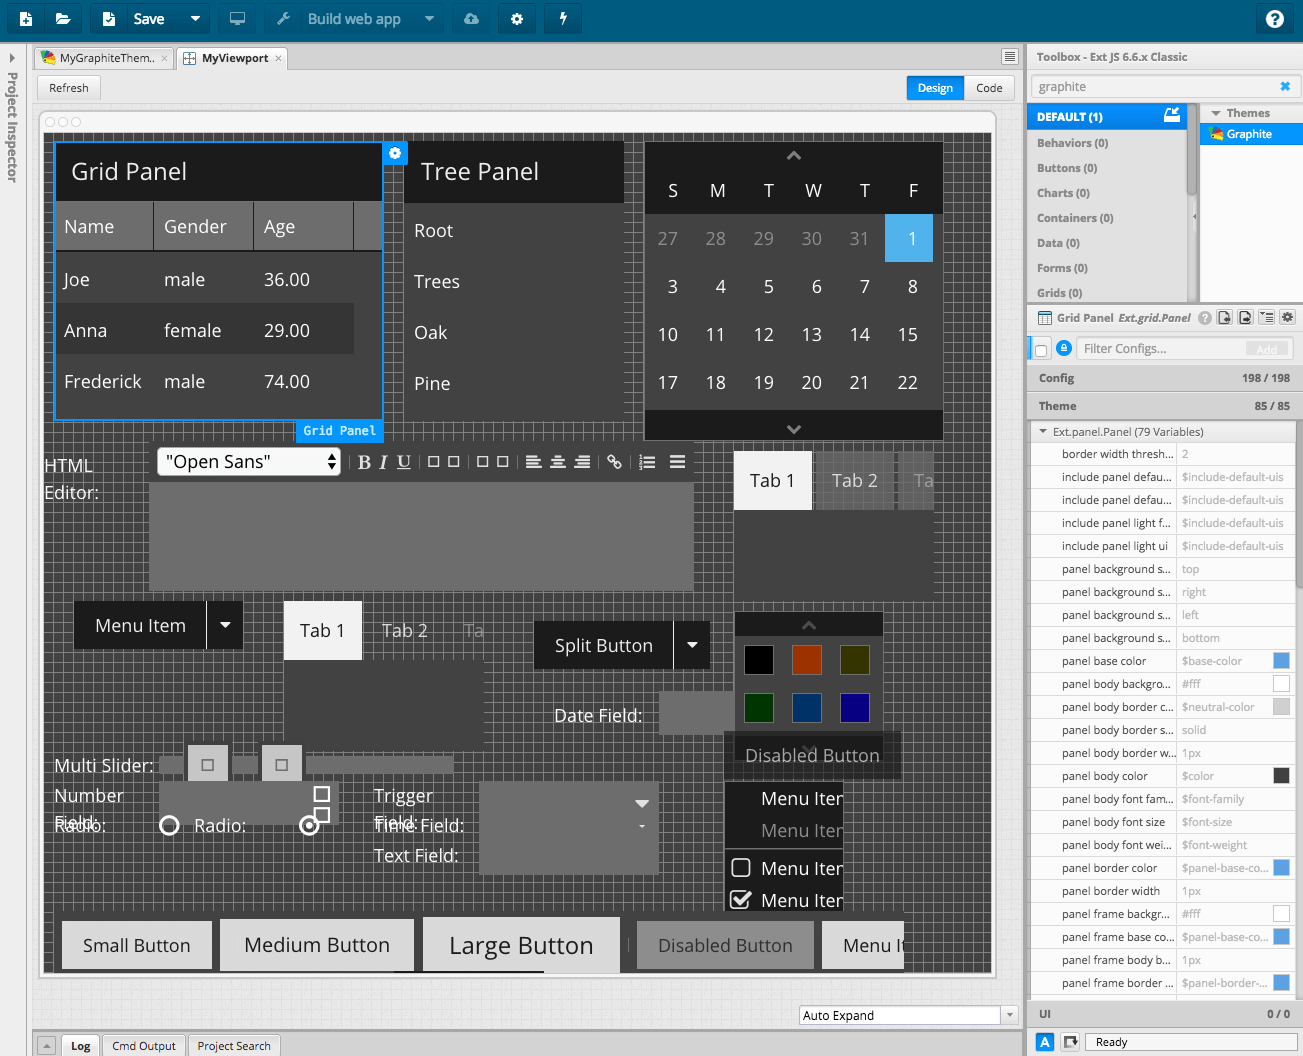This screenshot has width=1303, height=1056.
Task: Click the cloud upload publish icon
Action: click(x=471, y=19)
